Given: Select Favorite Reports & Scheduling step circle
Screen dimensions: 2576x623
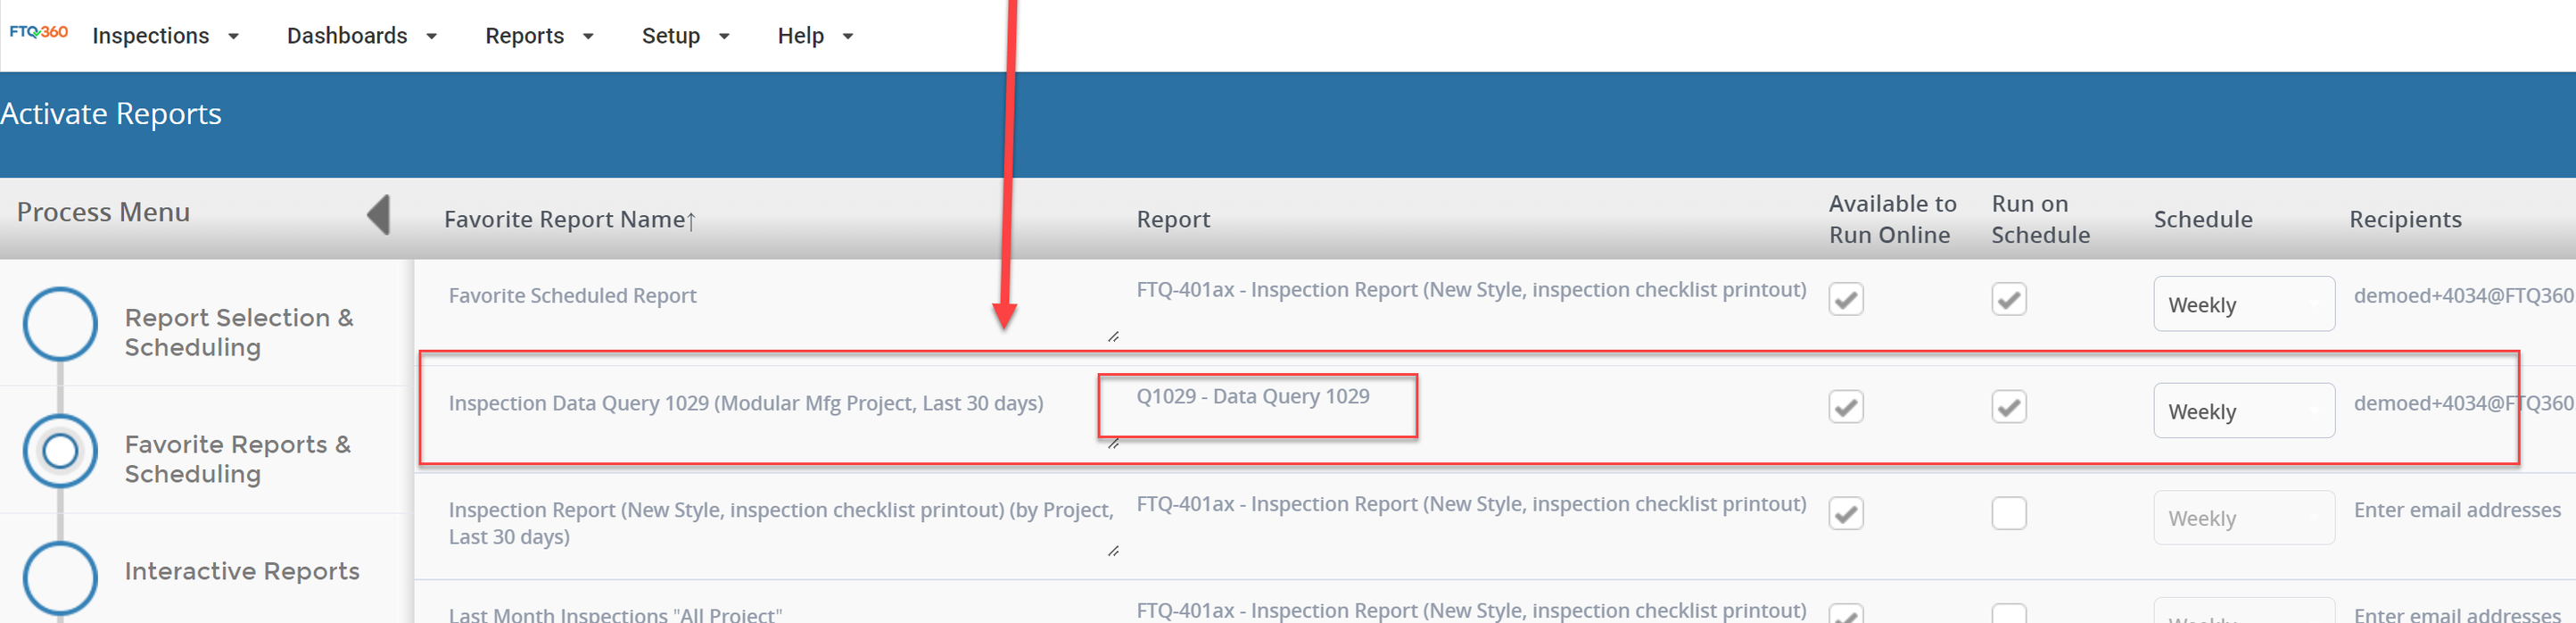Looking at the screenshot, I should [60, 451].
